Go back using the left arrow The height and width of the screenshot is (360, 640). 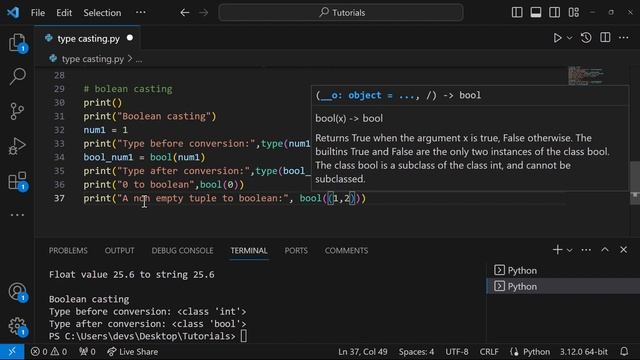(184, 13)
